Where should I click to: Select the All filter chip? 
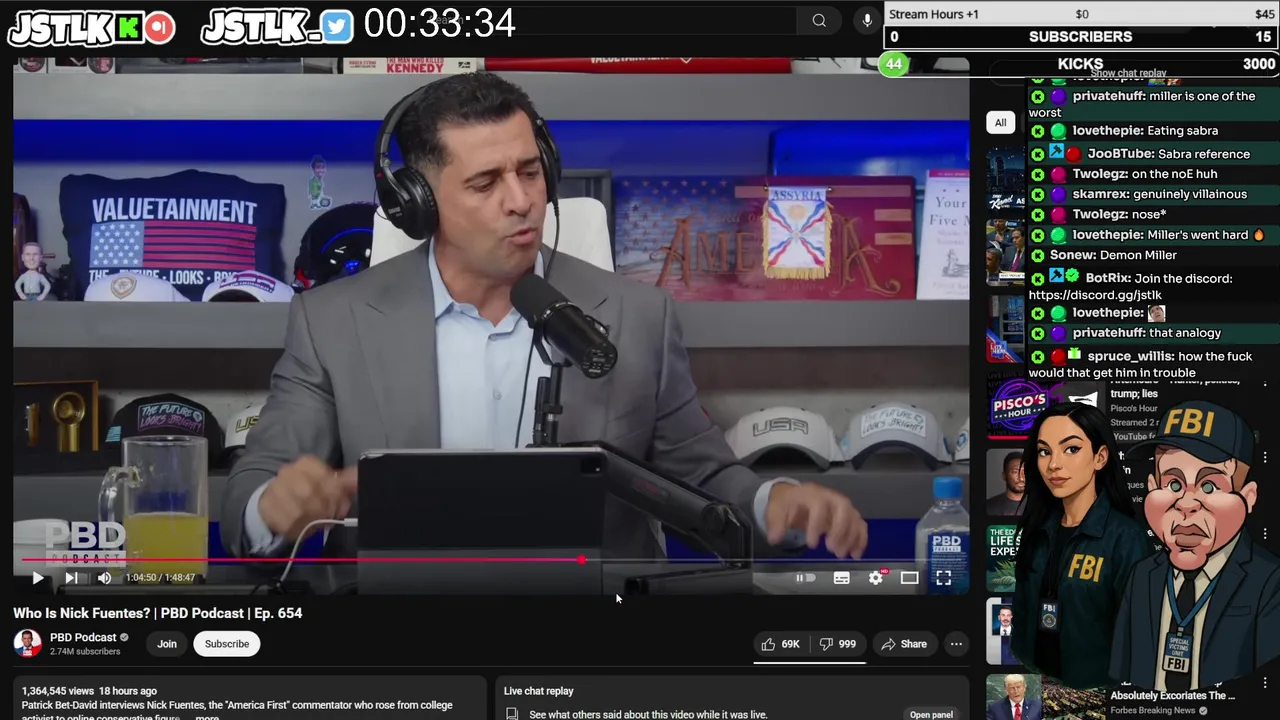(1000, 122)
